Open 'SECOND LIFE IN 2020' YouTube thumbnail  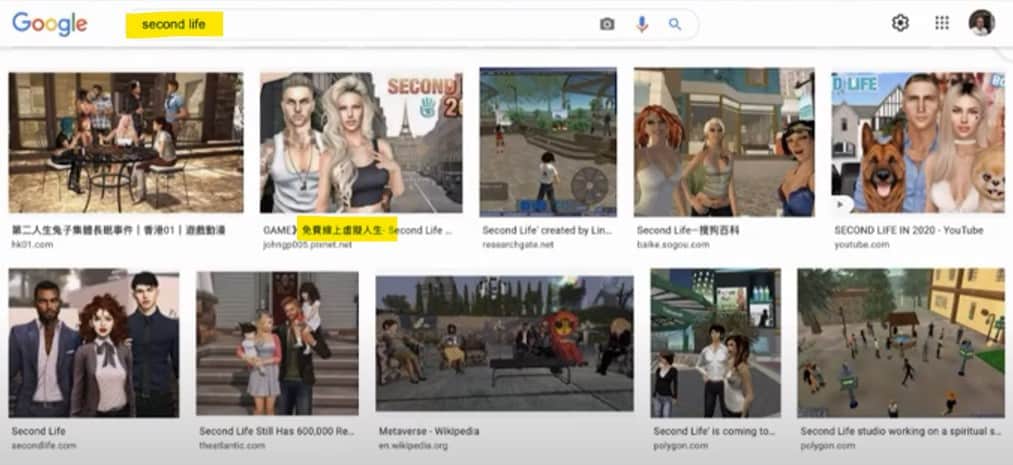(918, 143)
